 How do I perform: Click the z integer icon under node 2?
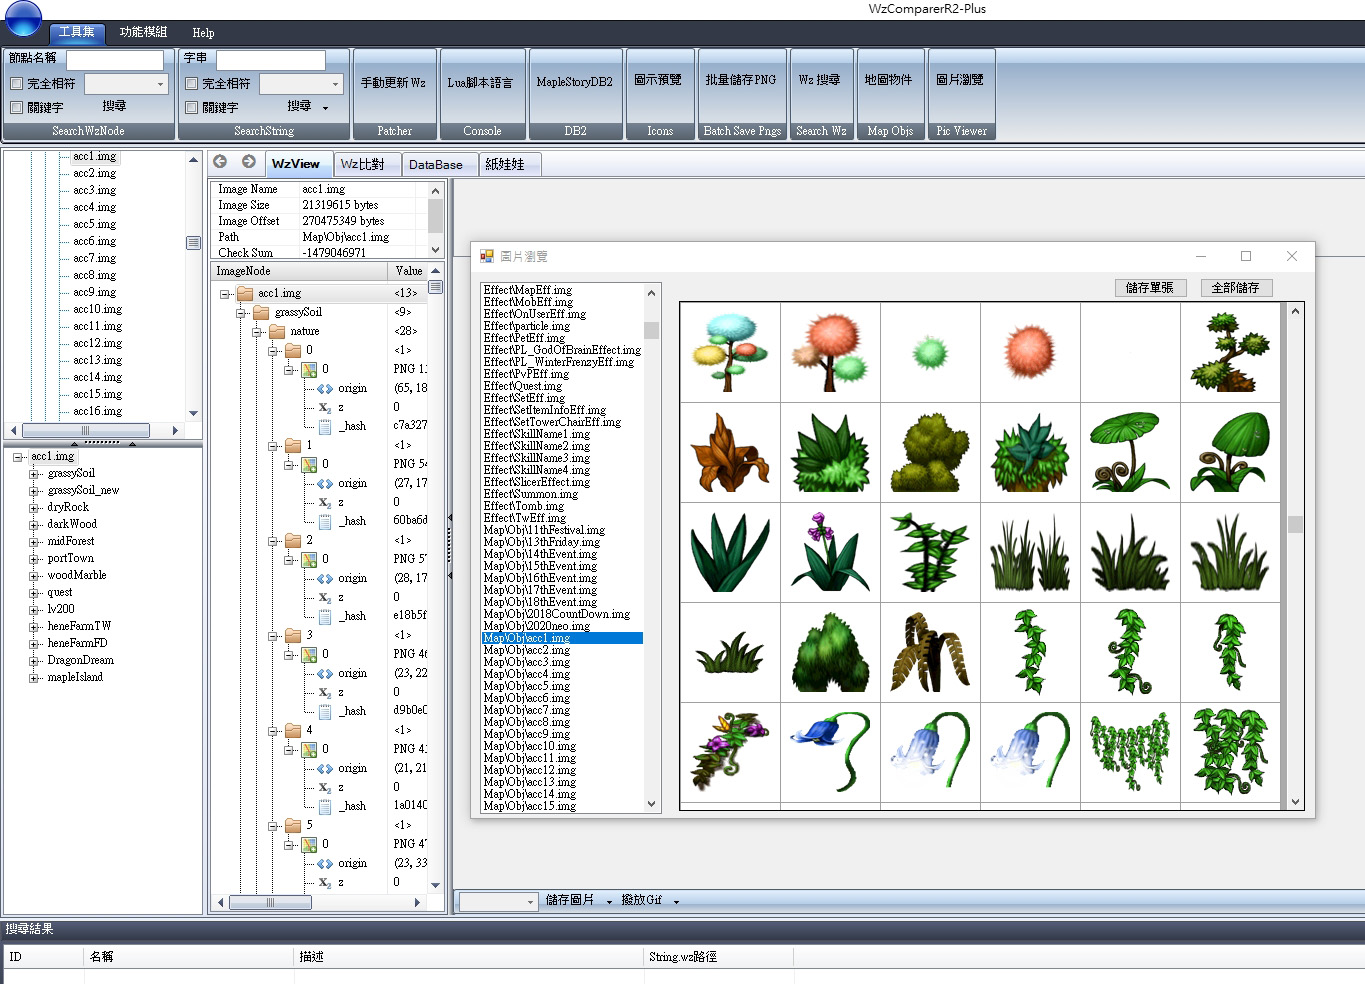coord(325,598)
